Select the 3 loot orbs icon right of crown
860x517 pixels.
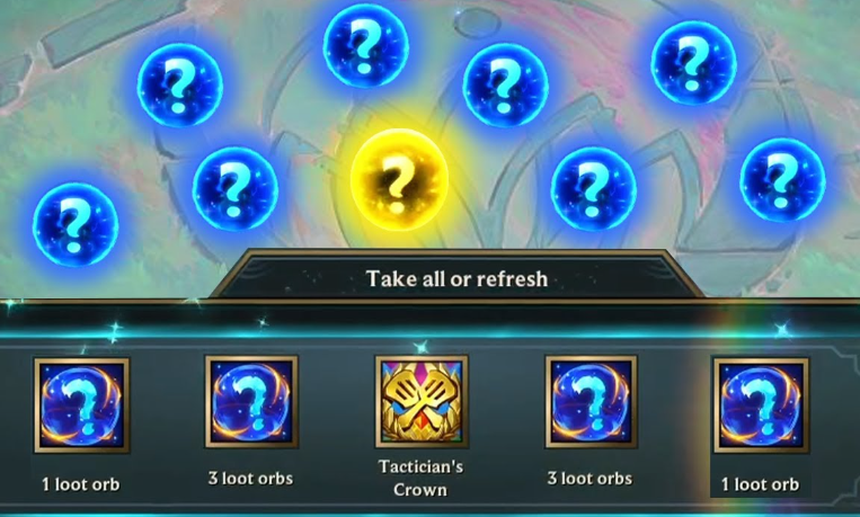(x=591, y=401)
